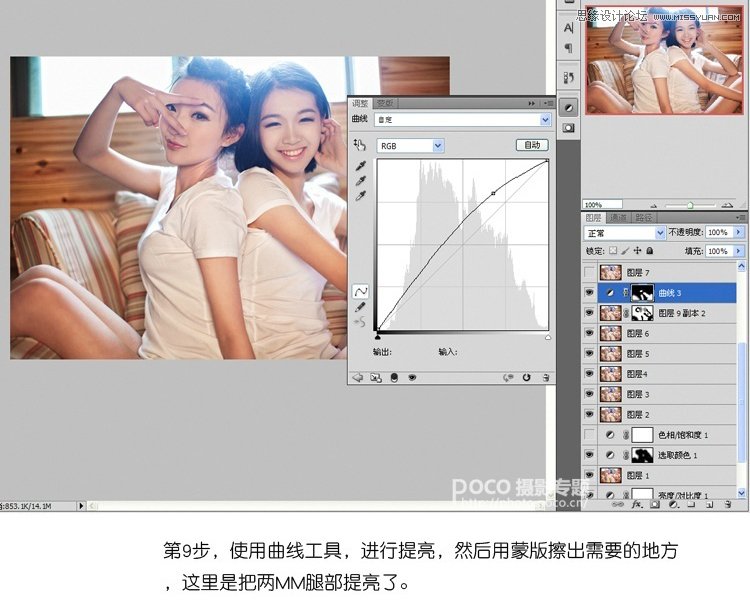This screenshot has width=750, height=613.
Task: Click the Navigator 100% zoom field
Action: [x=603, y=204]
